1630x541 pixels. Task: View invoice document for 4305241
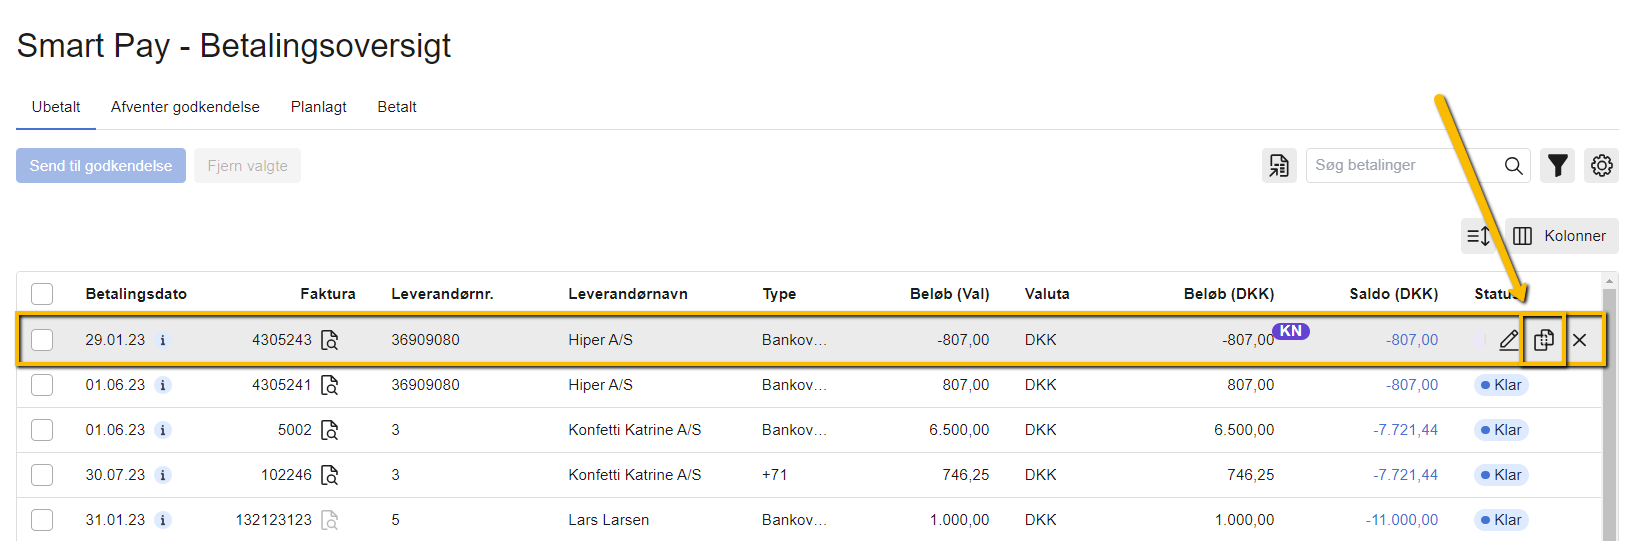tap(329, 385)
